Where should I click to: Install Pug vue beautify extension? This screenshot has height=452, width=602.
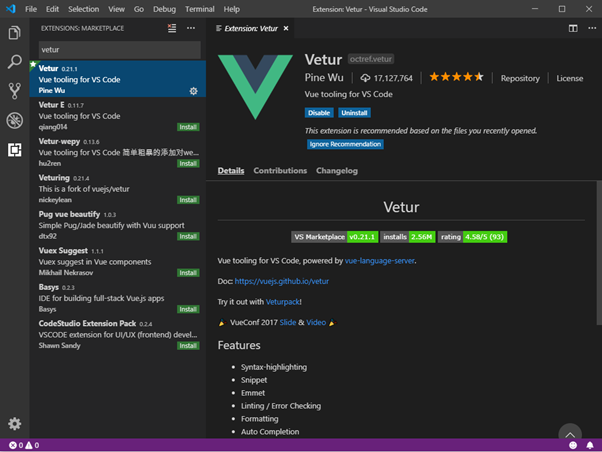click(x=188, y=237)
